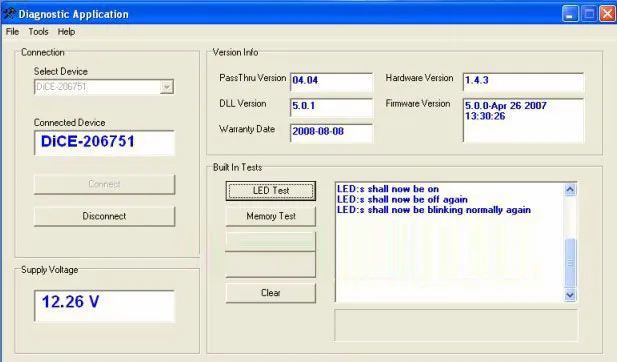
Task: Open the Tools menu
Action: [x=38, y=31]
